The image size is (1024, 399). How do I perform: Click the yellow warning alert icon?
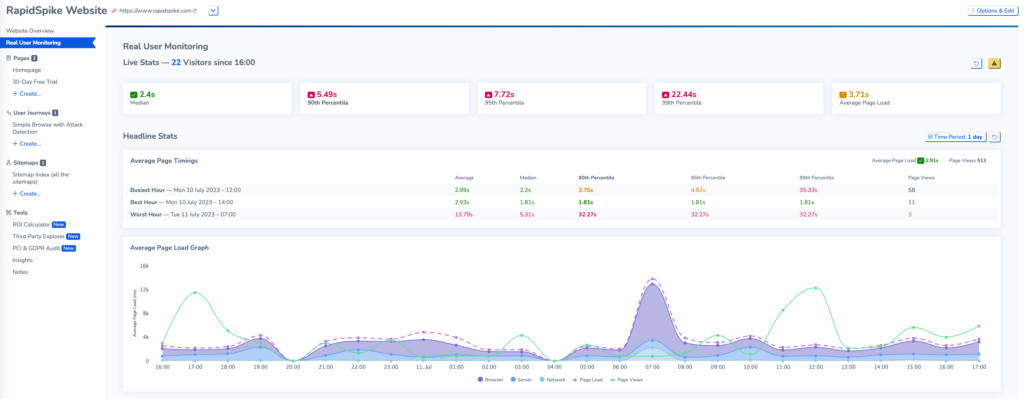[994, 63]
